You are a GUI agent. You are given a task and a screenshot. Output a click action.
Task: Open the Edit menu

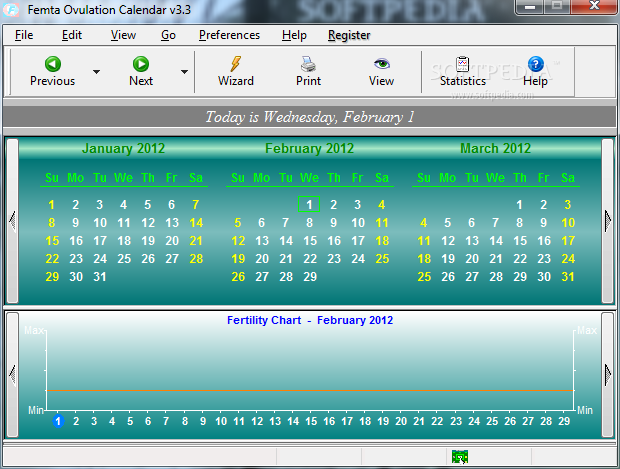(72, 35)
